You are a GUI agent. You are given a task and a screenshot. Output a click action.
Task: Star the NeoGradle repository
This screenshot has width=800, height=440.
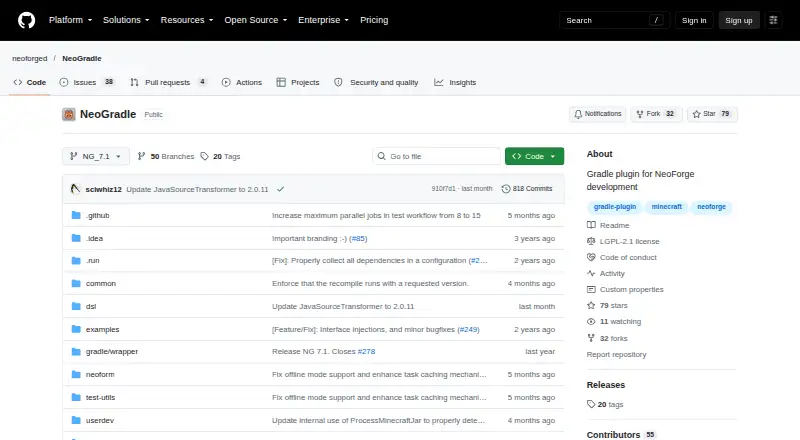[712, 114]
